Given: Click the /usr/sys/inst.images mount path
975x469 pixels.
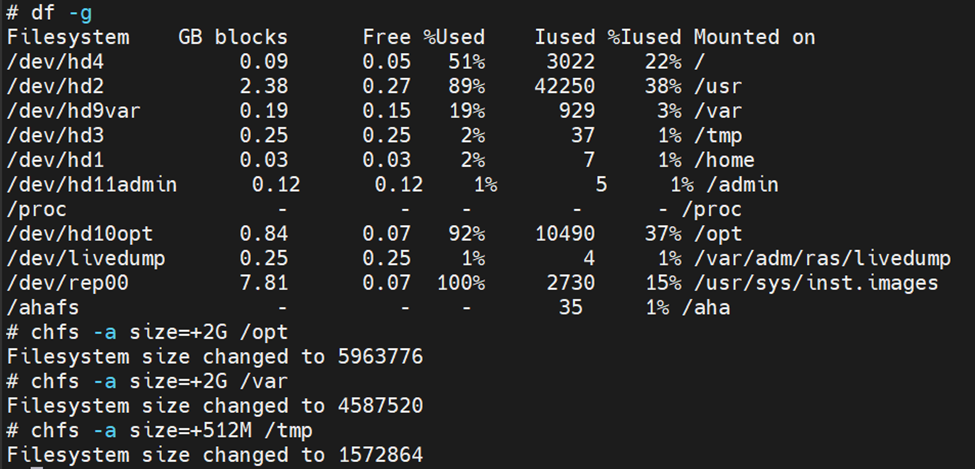Looking at the screenshot, I should 816,283.
